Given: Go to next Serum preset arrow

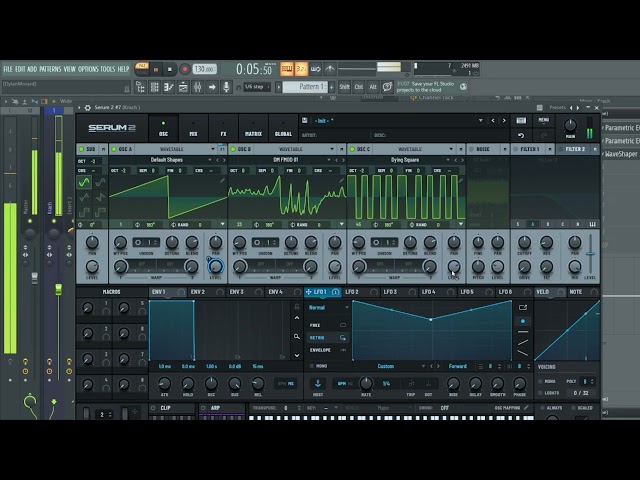Looking at the screenshot, I should pyautogui.click(x=504, y=120).
